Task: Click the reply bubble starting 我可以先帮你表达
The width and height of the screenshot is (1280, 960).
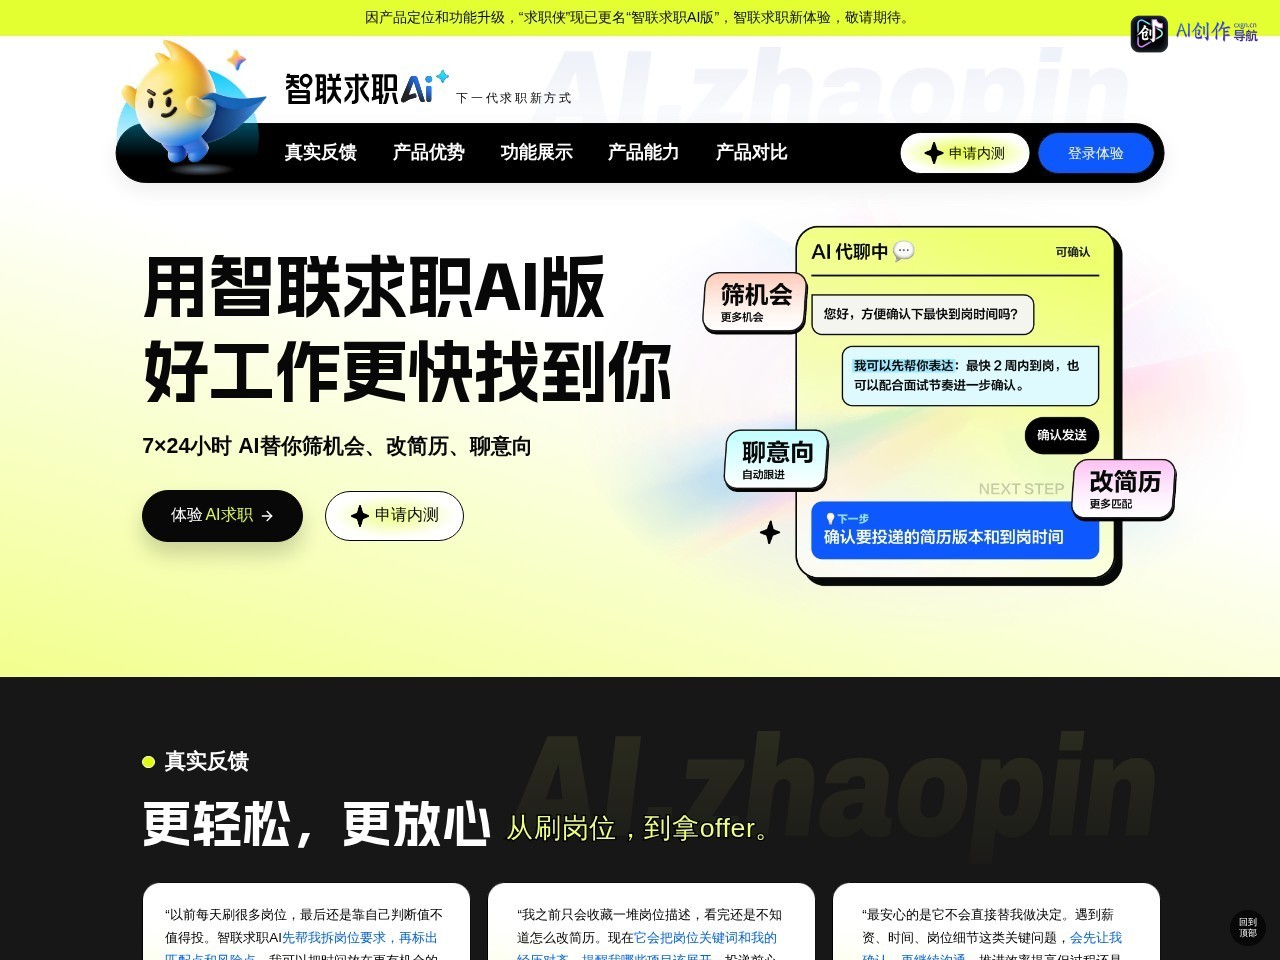Action: (970, 375)
